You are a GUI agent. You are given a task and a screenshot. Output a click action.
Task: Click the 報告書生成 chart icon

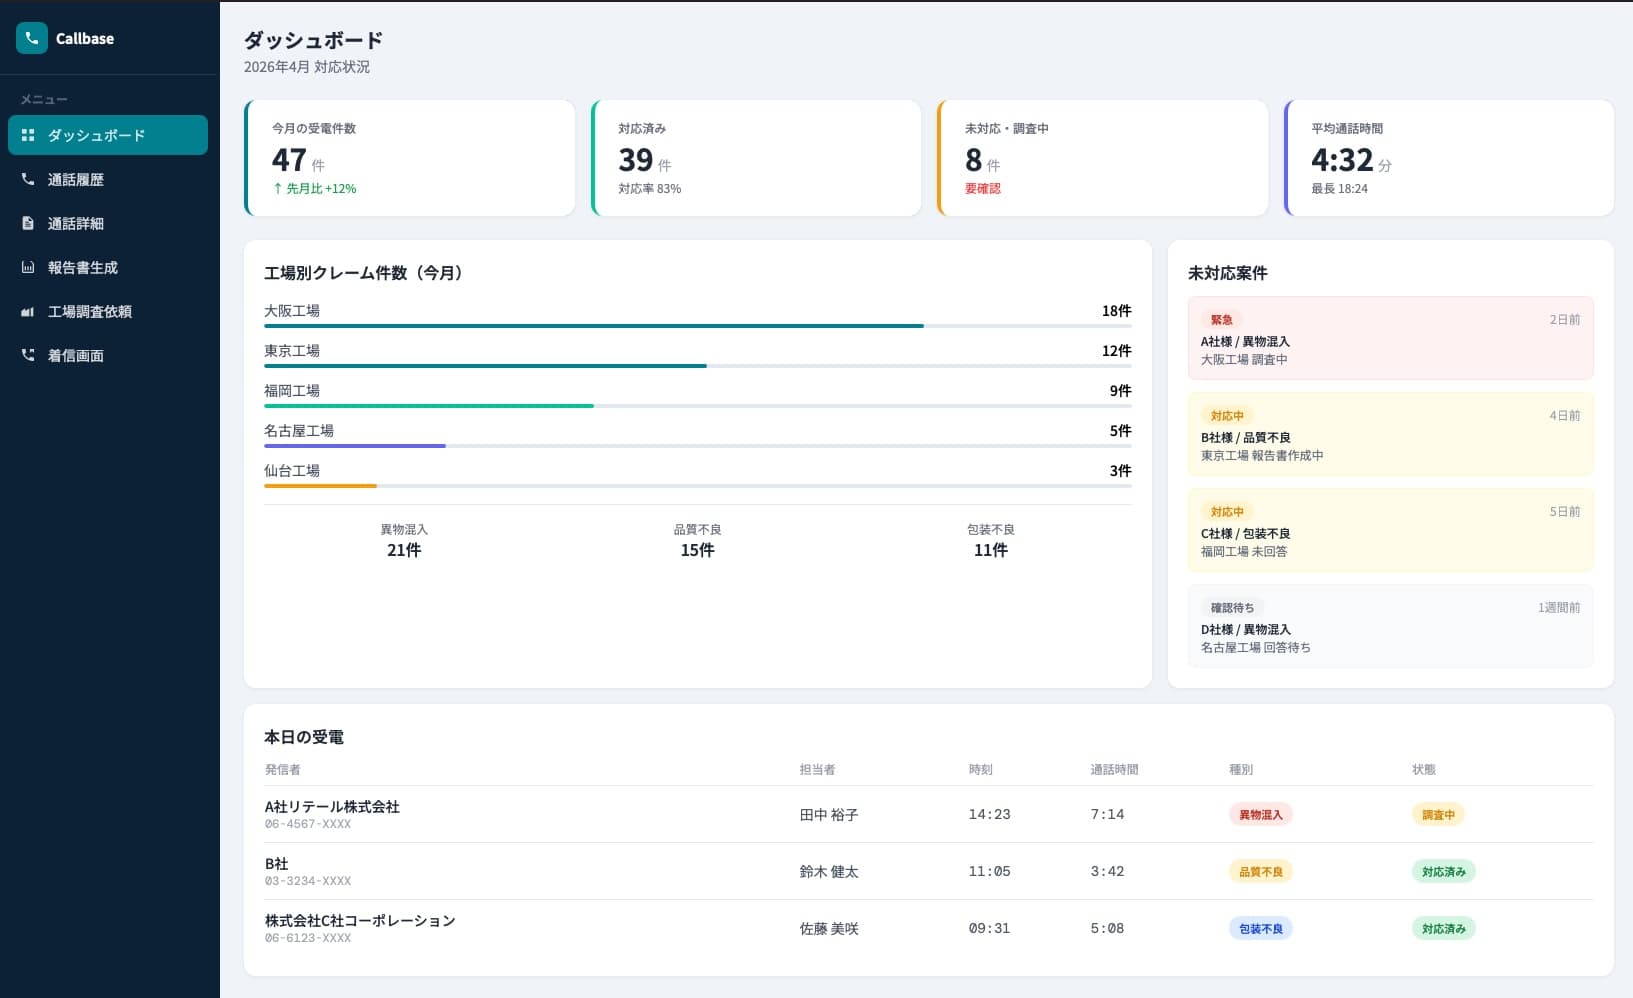click(28, 267)
